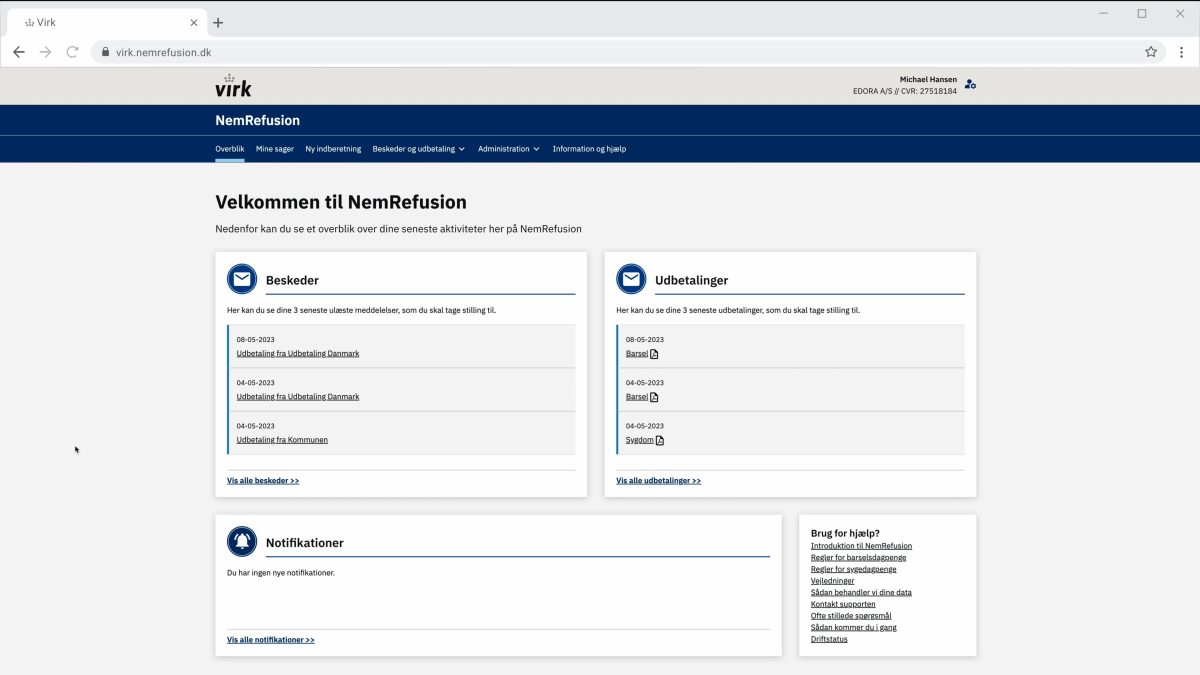
Task: Click the Notifikationer bell icon
Action: [242, 542]
